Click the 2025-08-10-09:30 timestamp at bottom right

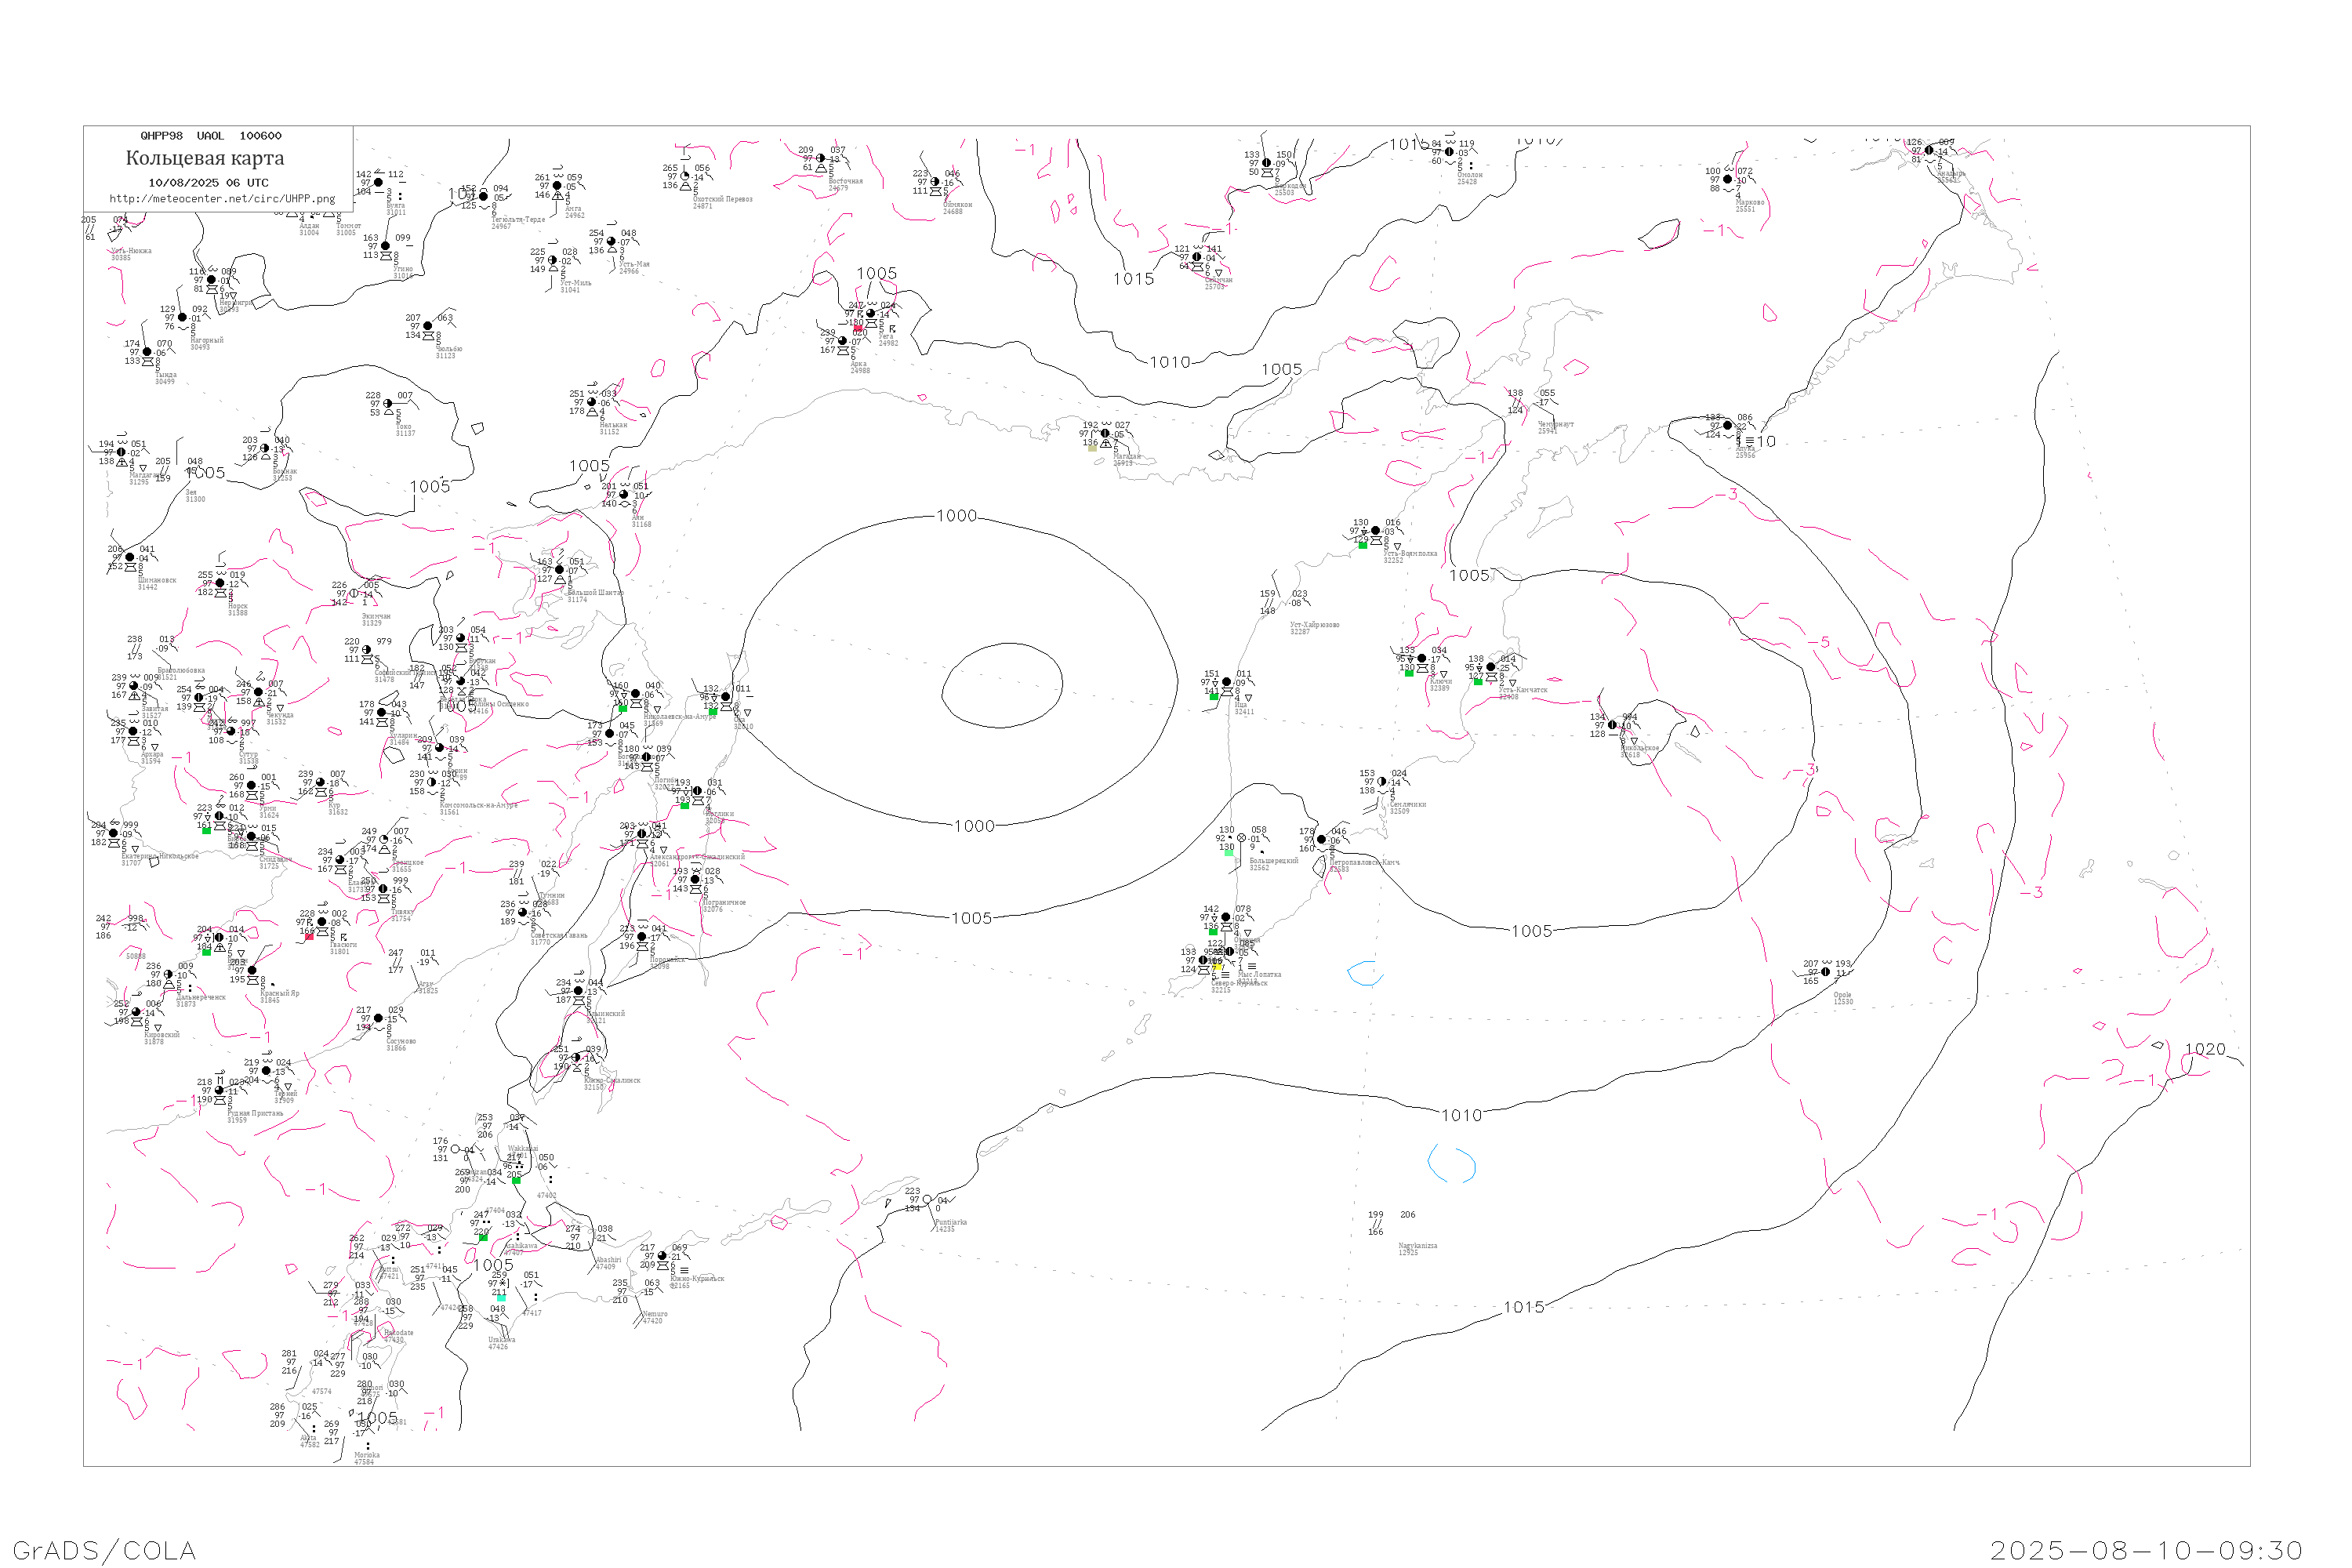pyautogui.click(x=2146, y=1550)
